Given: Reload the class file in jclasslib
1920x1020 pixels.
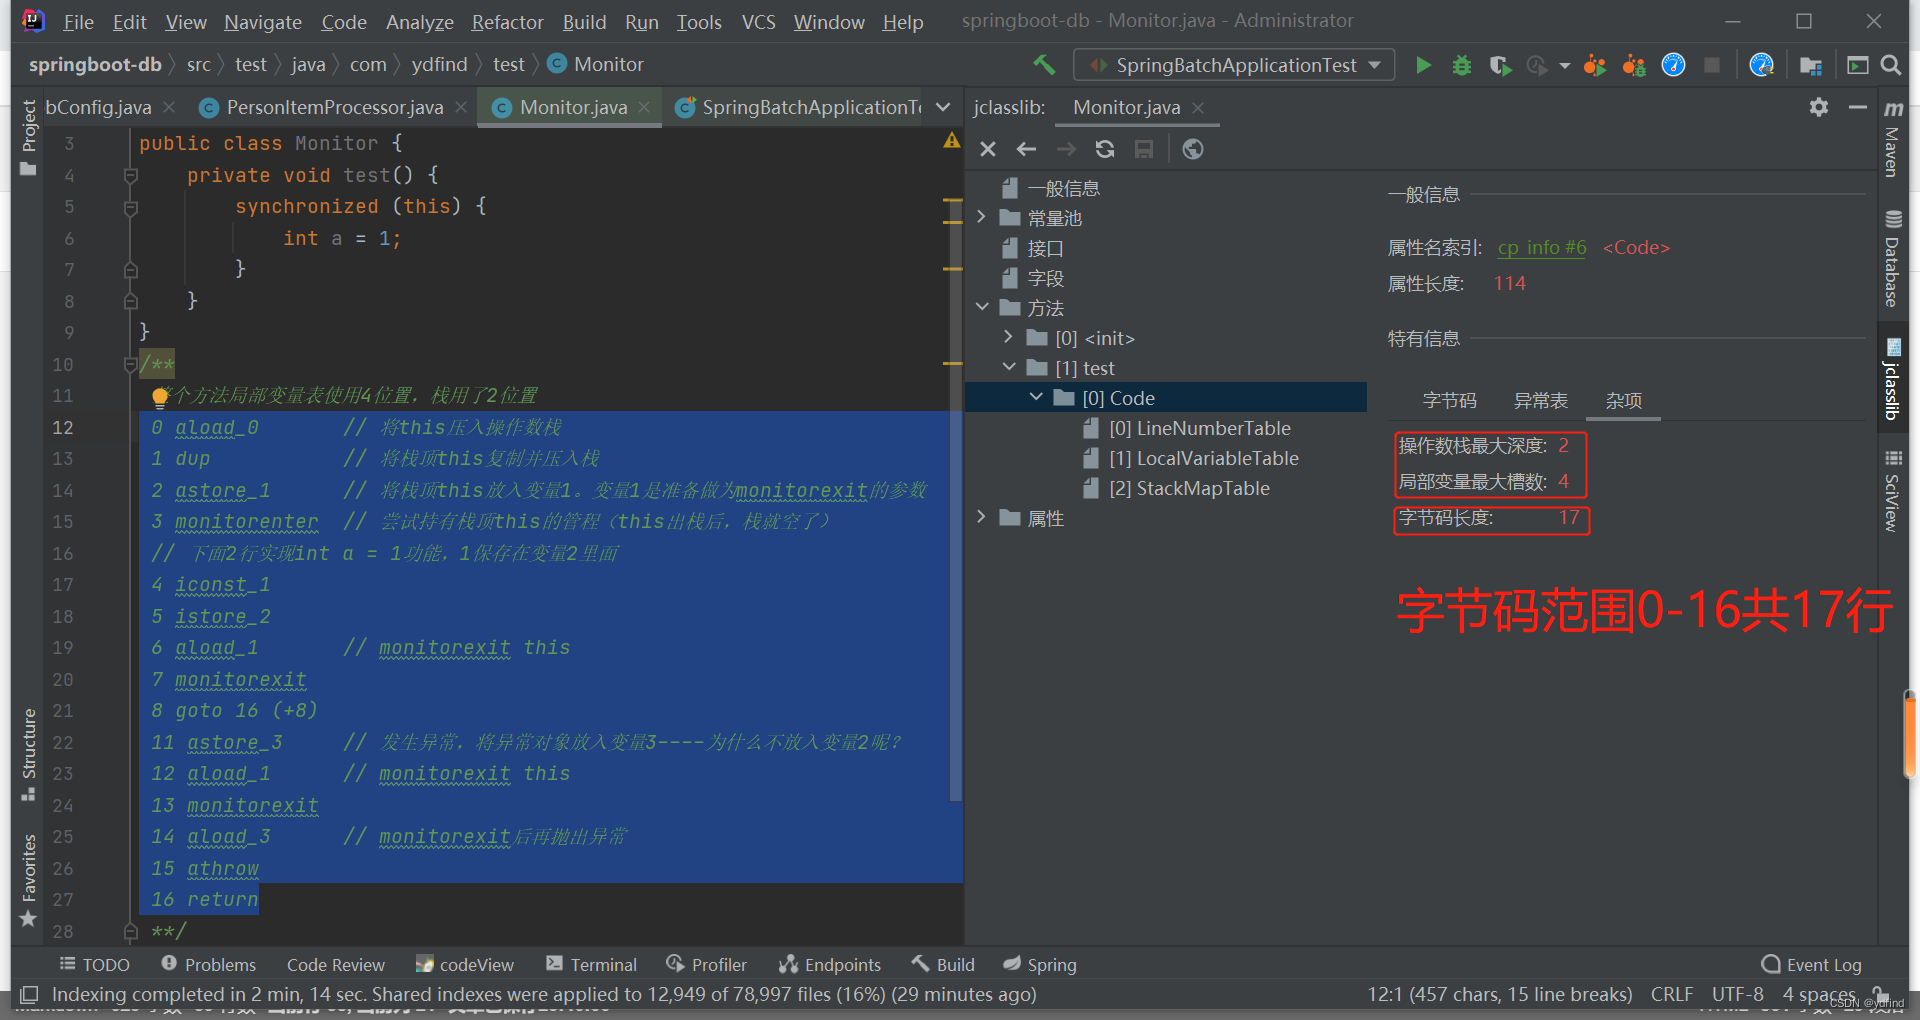Looking at the screenshot, I should 1105,149.
